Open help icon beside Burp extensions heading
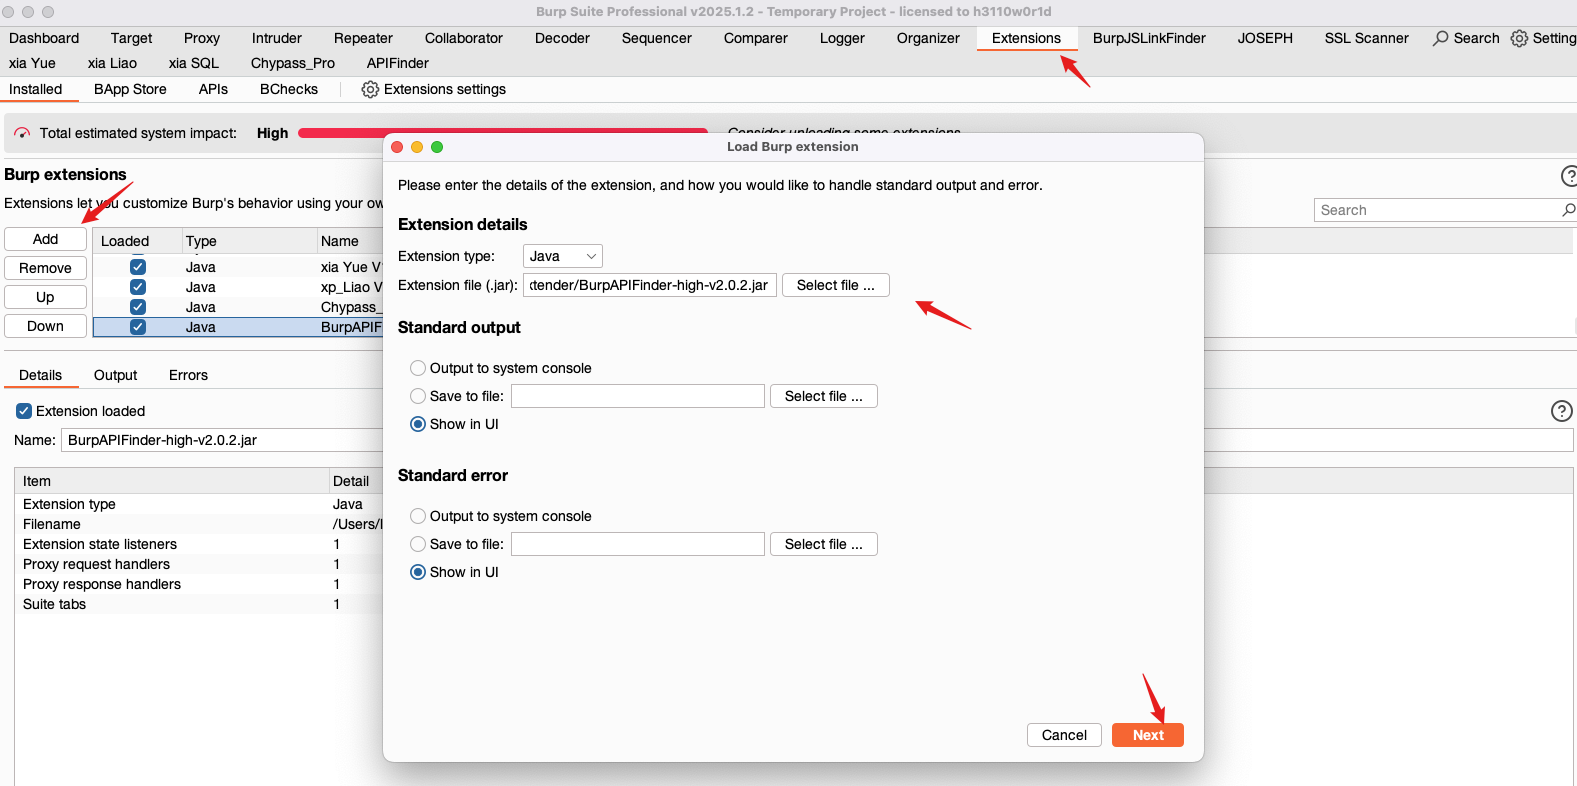1577x786 pixels. click(1570, 176)
